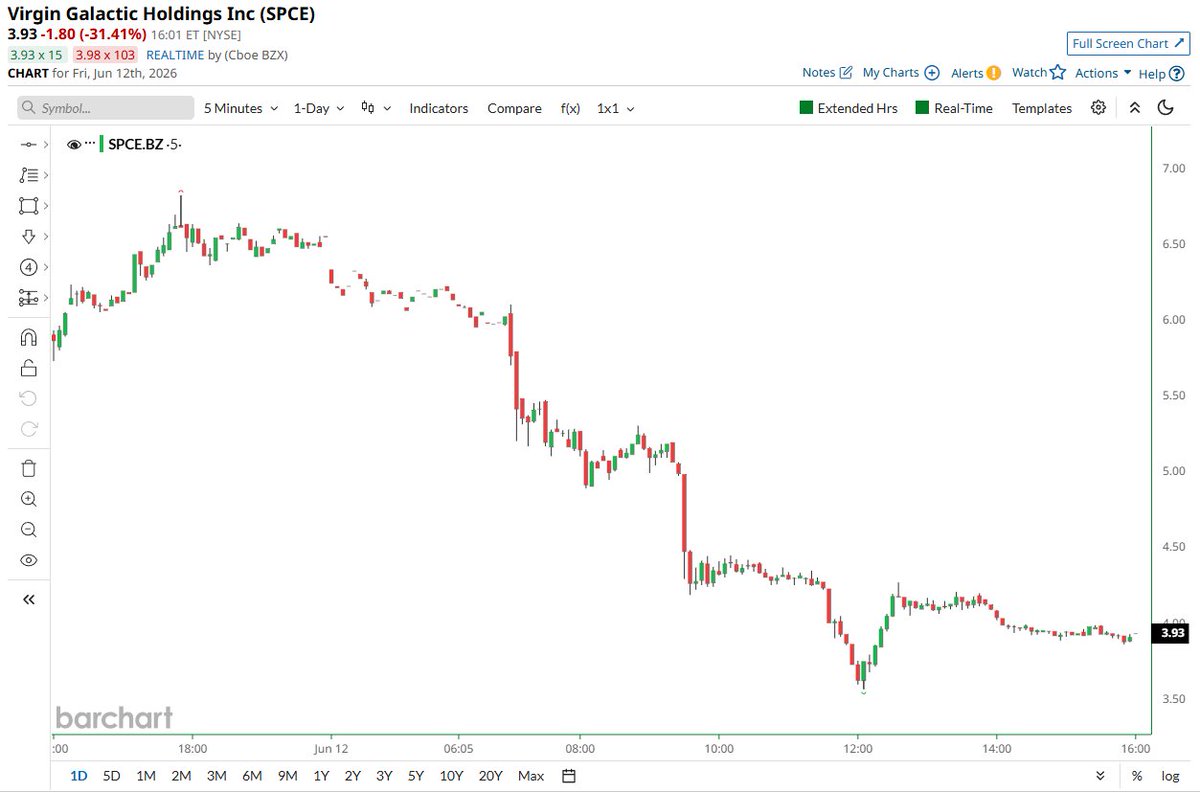Open the bottom-right scale options arrow

click(x=1100, y=776)
